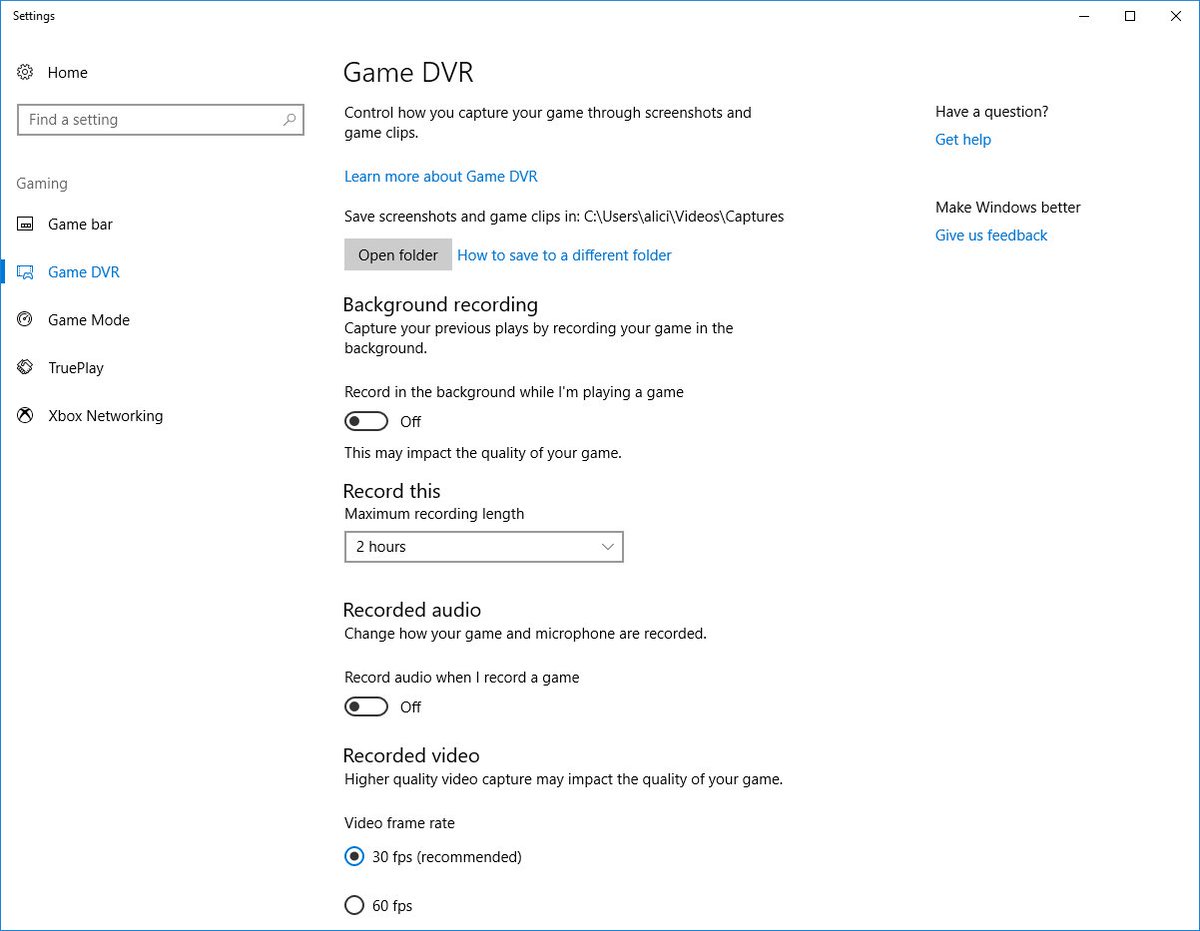Click the captures path C:\Users\alici\Videos\Captures
Image resolution: width=1200 pixels, height=931 pixels.
point(684,216)
